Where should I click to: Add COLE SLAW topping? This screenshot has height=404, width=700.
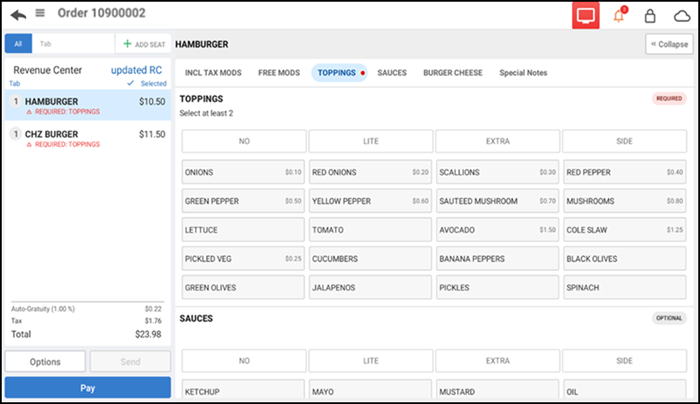tap(625, 230)
